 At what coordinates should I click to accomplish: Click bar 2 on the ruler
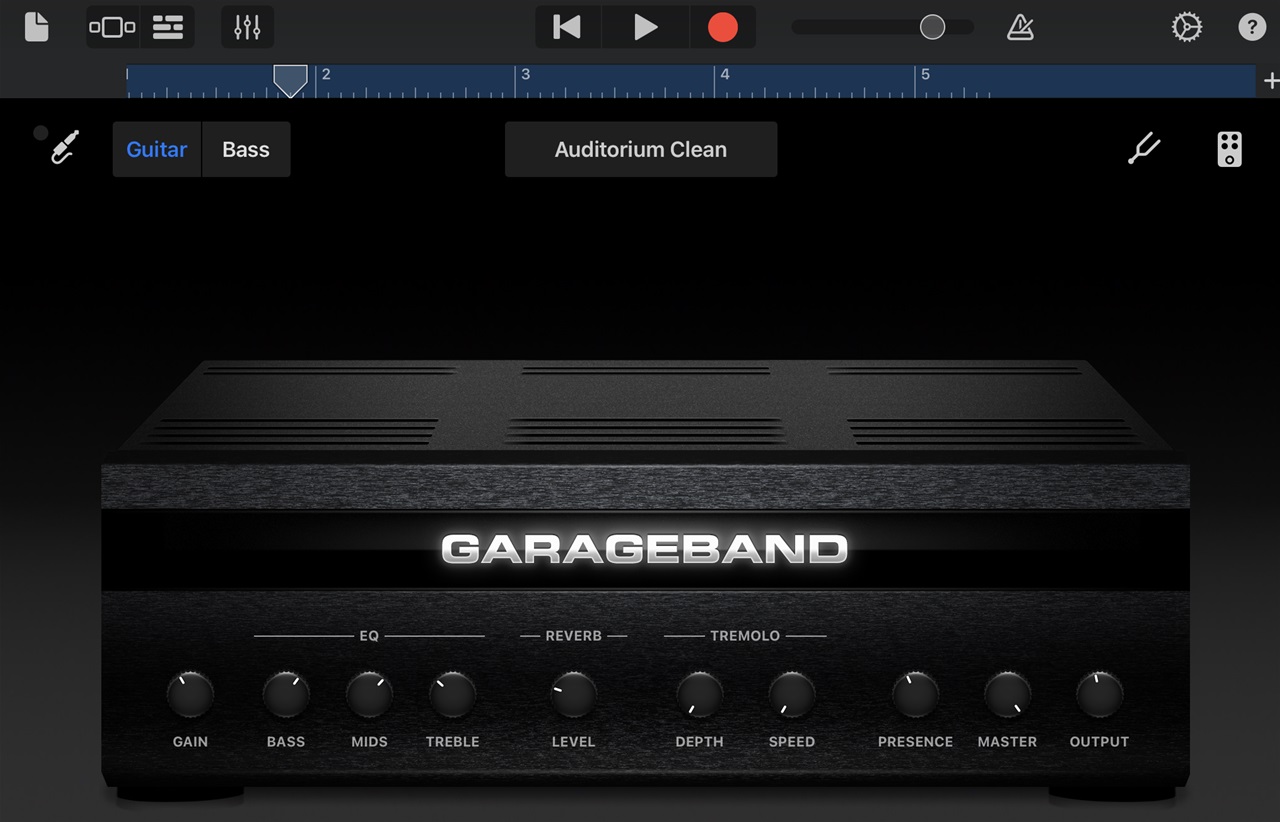coord(326,74)
